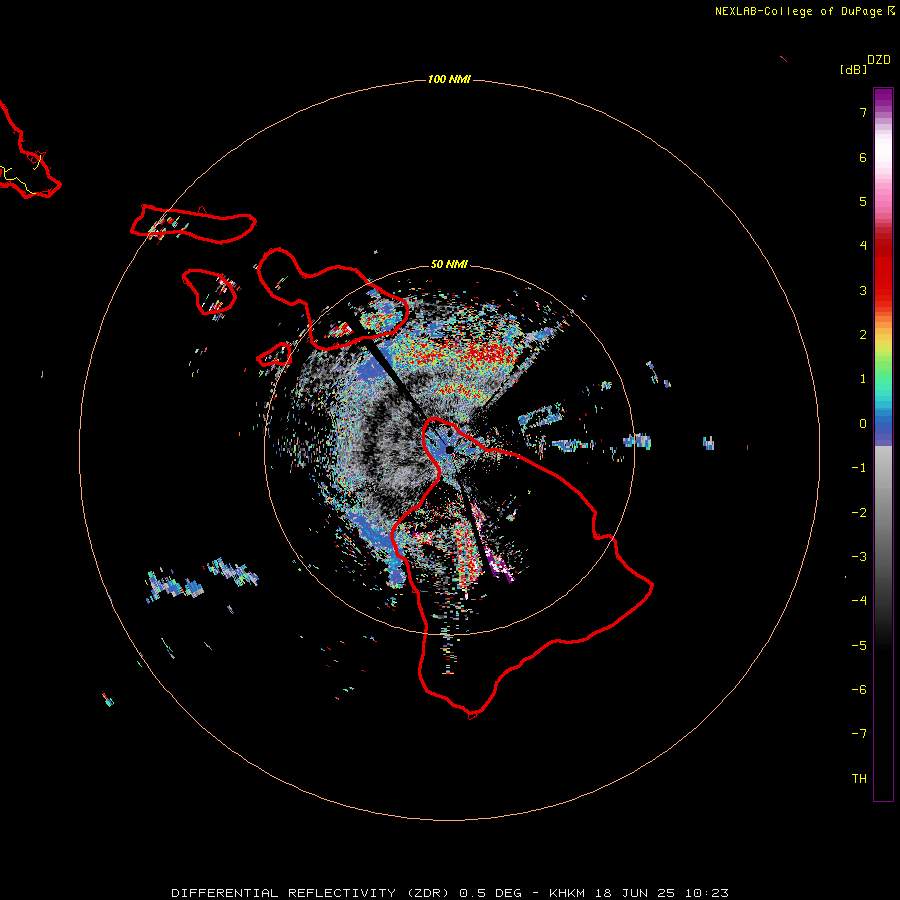Click the DZD product label above the color scale

879,60
